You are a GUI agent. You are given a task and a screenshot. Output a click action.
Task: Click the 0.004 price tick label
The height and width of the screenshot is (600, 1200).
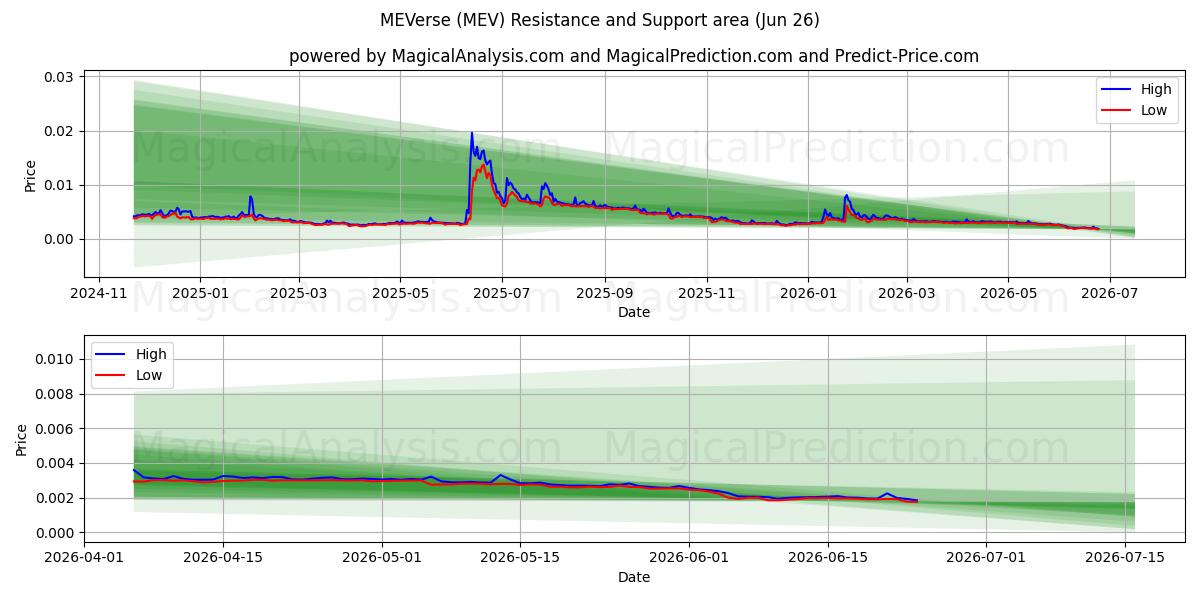pos(54,463)
